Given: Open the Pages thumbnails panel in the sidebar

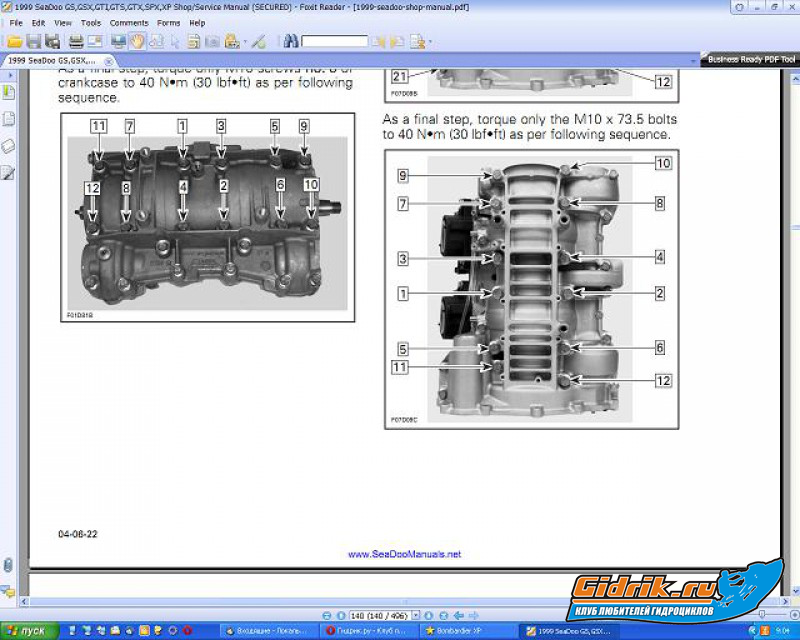Looking at the screenshot, I should (8, 119).
